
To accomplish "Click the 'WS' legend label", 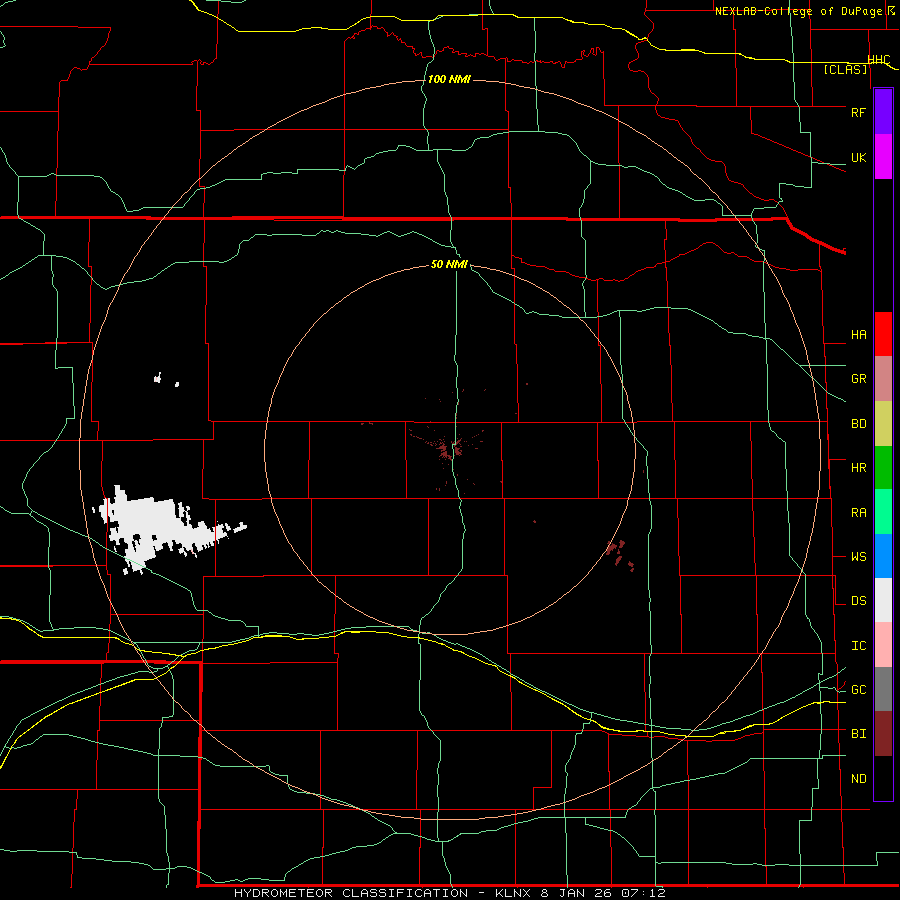I will pyautogui.click(x=858, y=557).
